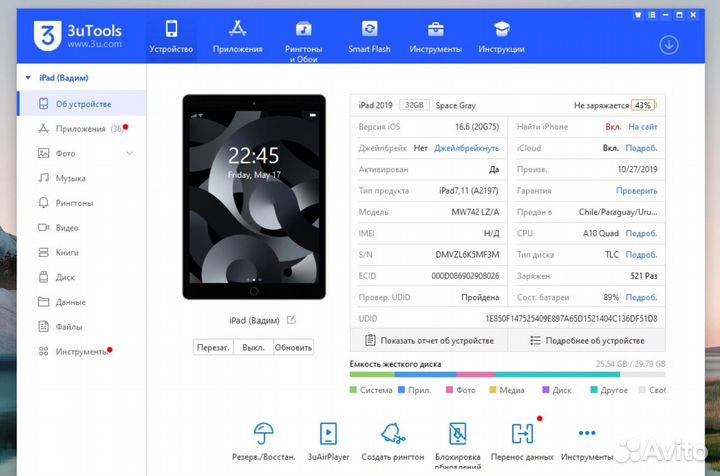Screen dimensions: 720x476
Task: Click Подробнее об устройстве button
Action: 587,341
